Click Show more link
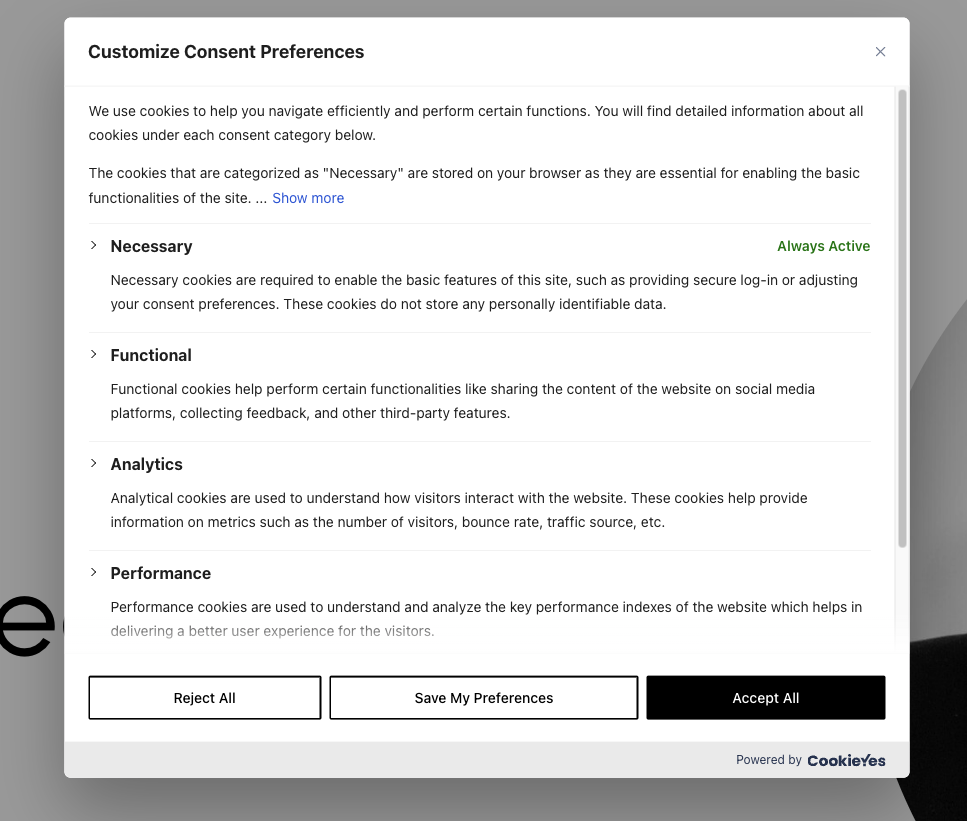Screen dimensions: 967x821 click(x=308, y=198)
